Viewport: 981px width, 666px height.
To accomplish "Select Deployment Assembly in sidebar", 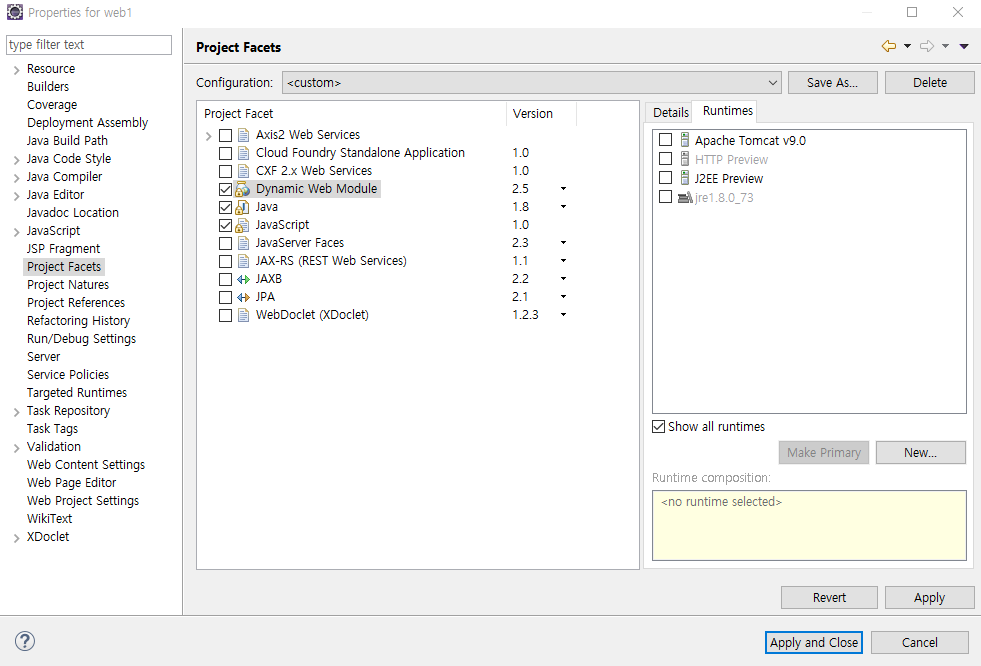I will [87, 123].
